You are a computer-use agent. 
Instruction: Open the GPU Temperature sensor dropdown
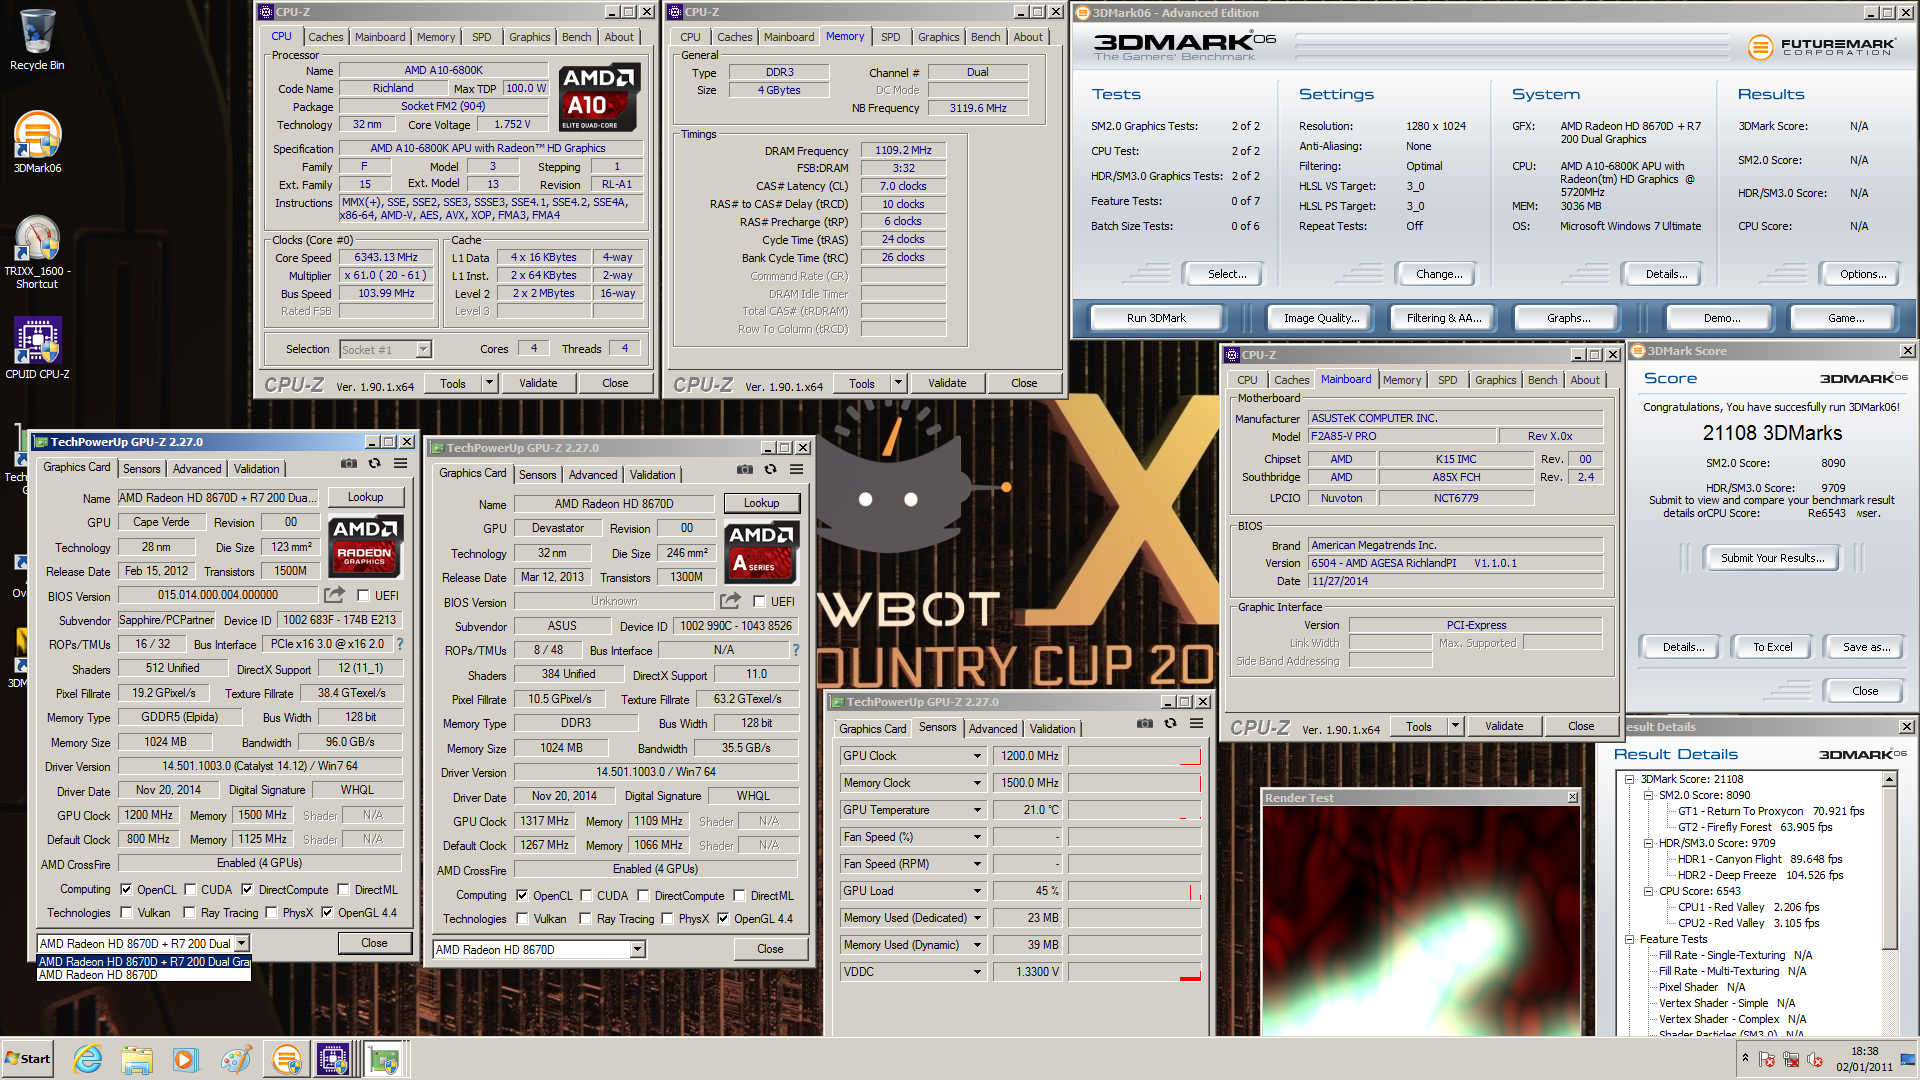click(x=977, y=810)
